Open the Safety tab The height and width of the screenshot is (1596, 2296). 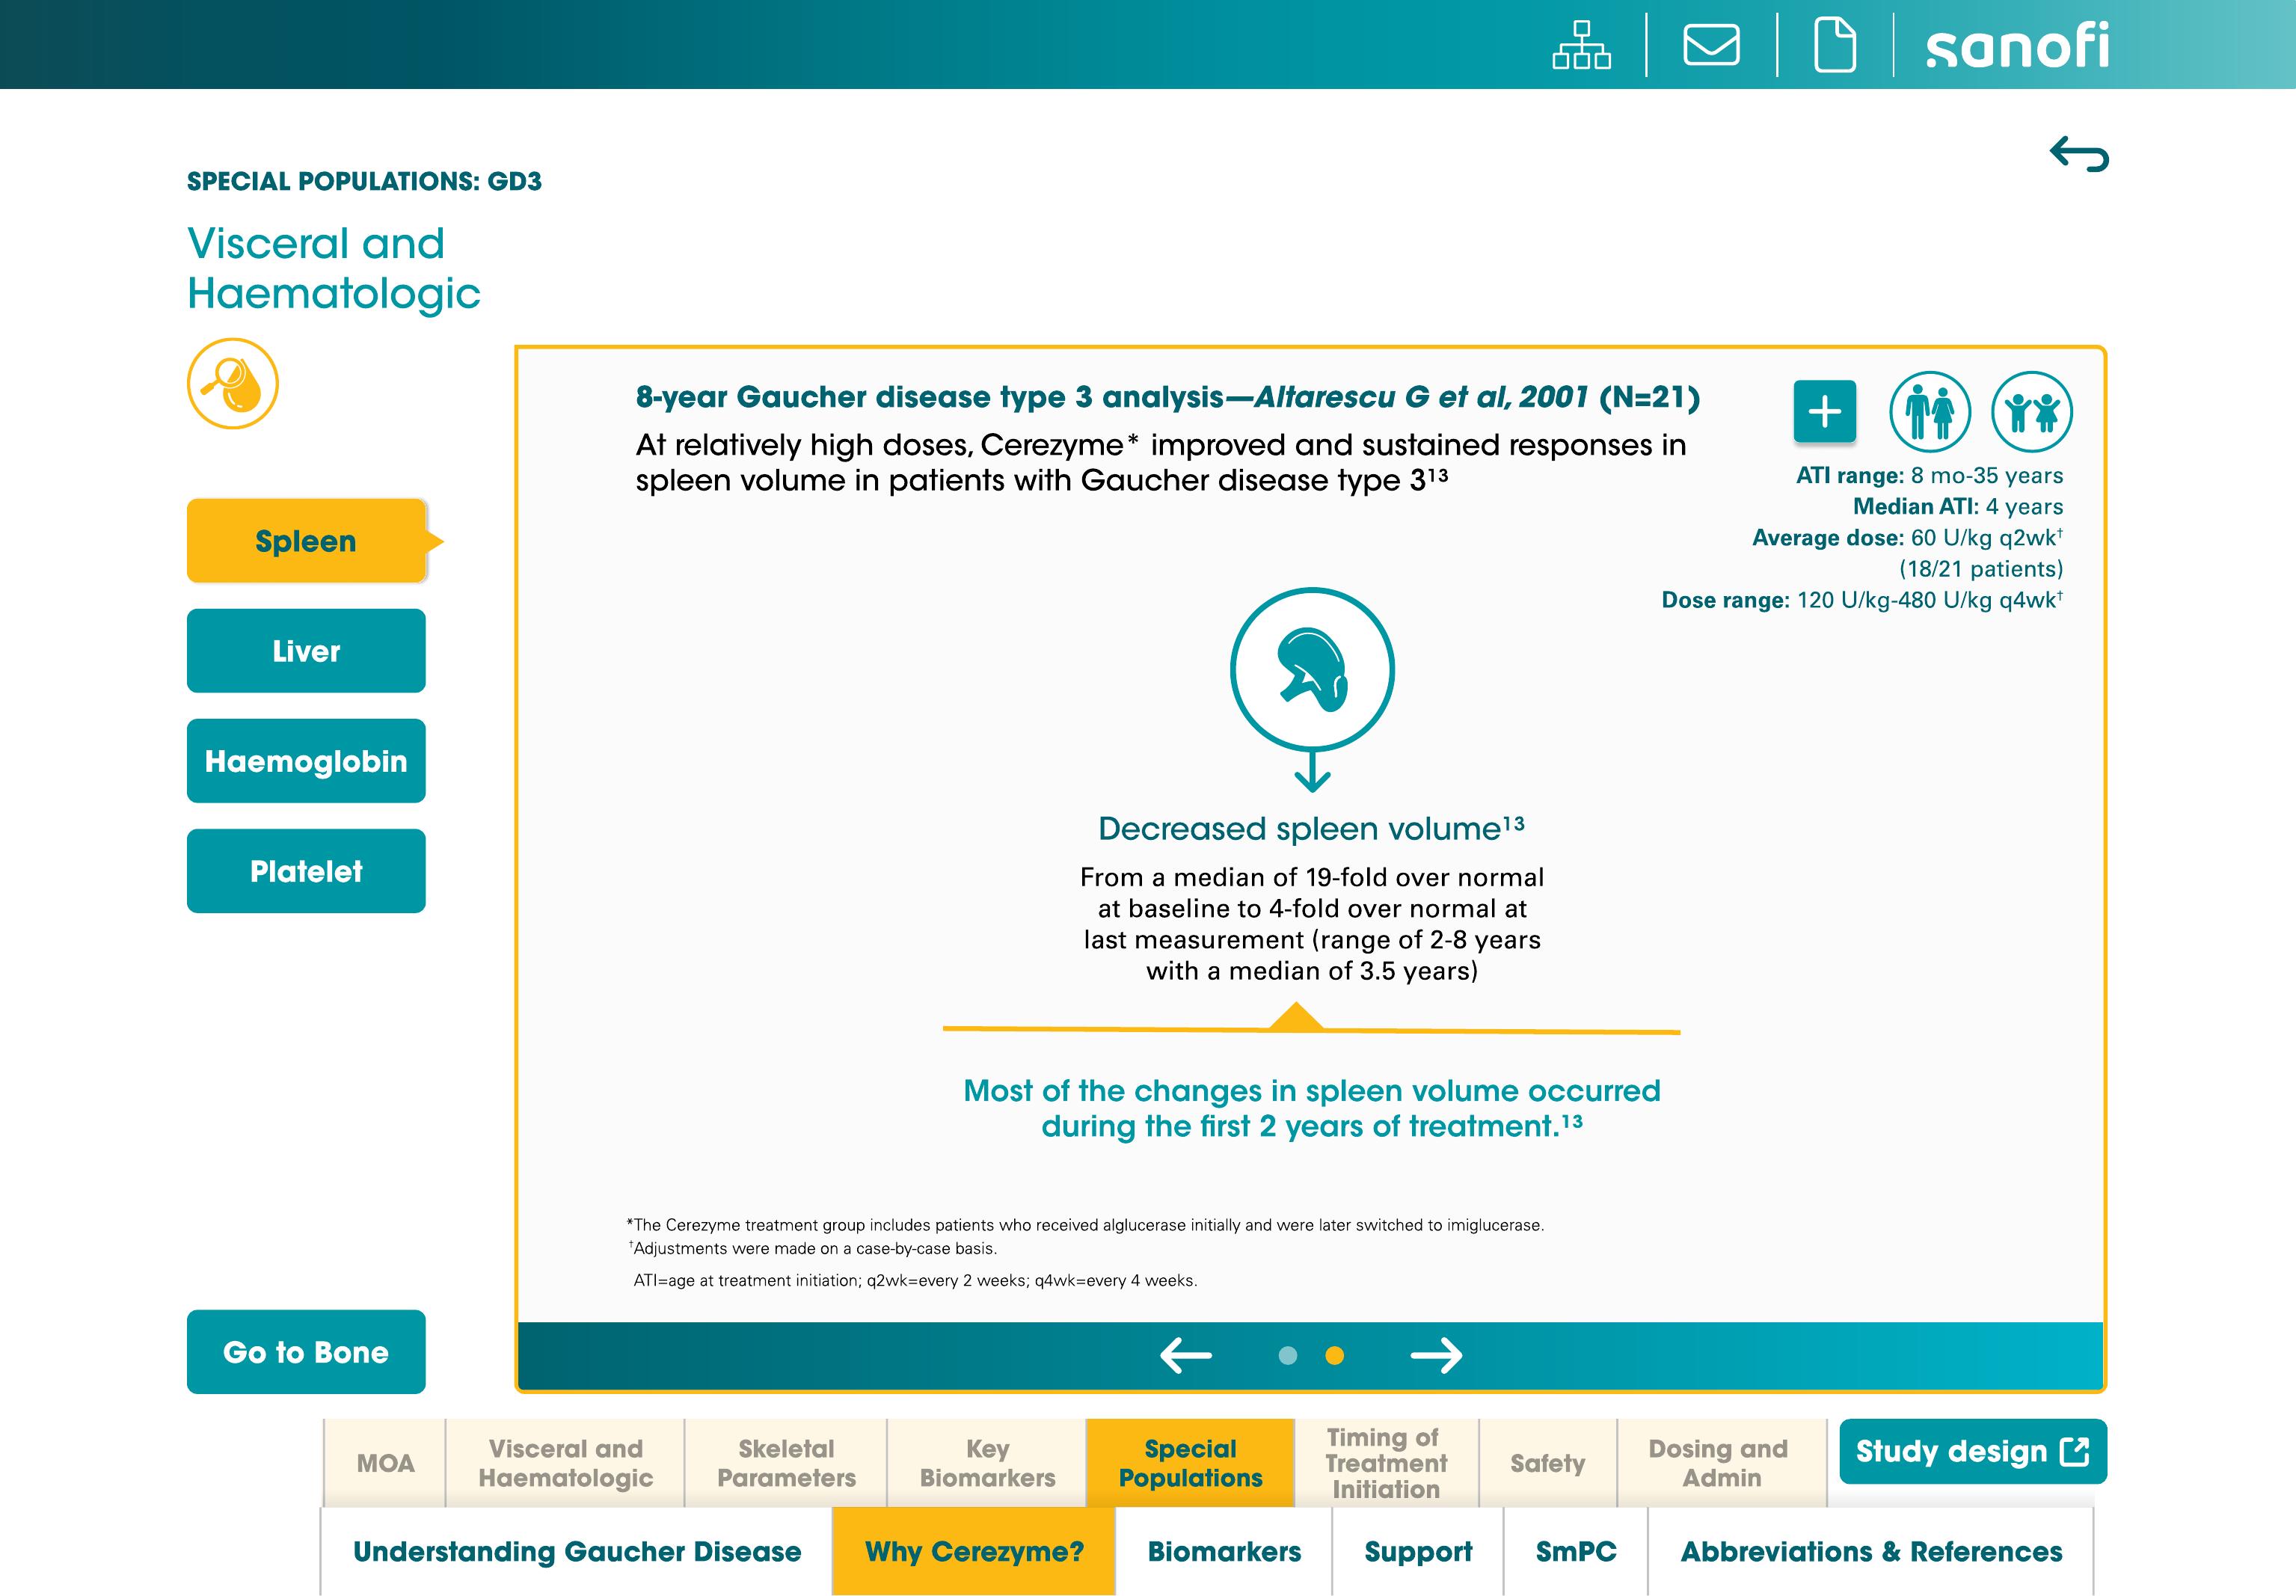click(1548, 1463)
